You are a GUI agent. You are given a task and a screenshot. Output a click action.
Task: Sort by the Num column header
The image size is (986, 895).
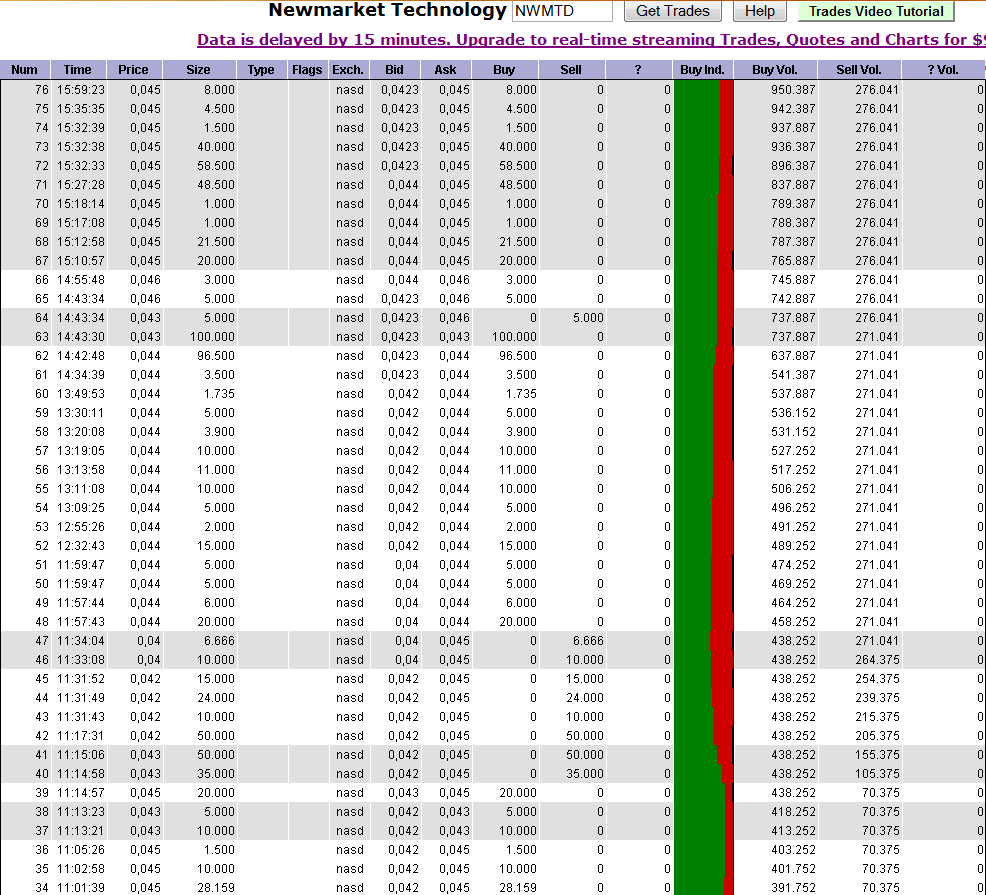tap(25, 70)
